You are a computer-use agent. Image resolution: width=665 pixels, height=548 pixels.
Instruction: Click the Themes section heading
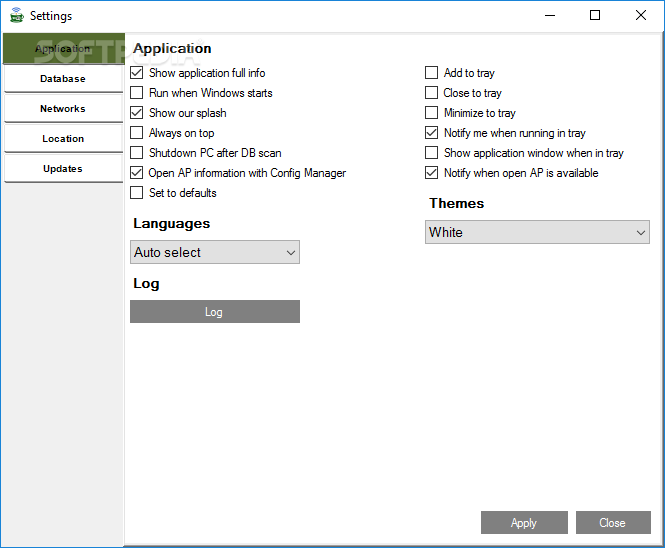pos(456,203)
